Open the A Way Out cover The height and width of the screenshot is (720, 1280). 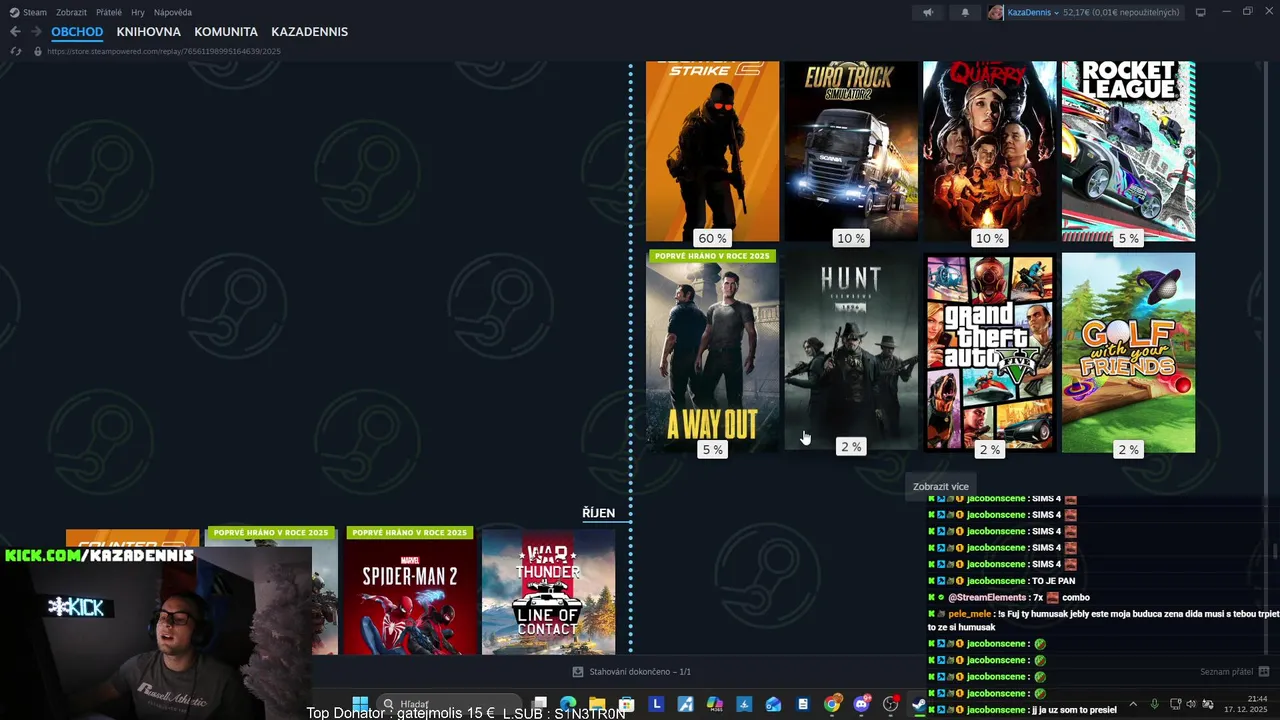712,352
